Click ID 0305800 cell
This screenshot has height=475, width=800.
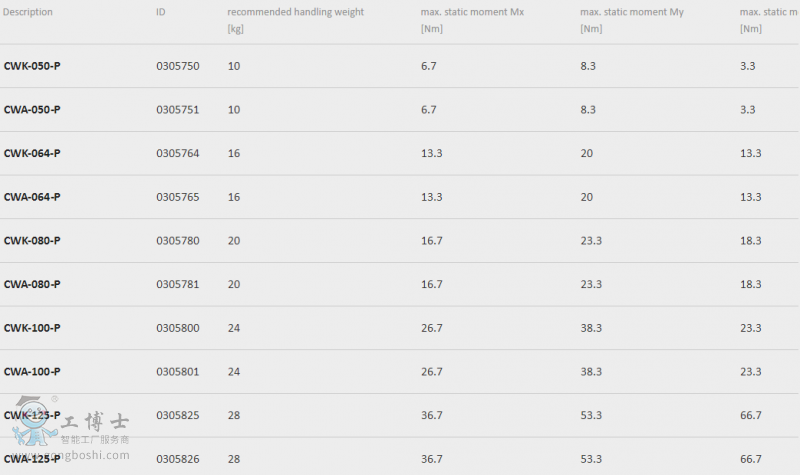coord(178,328)
